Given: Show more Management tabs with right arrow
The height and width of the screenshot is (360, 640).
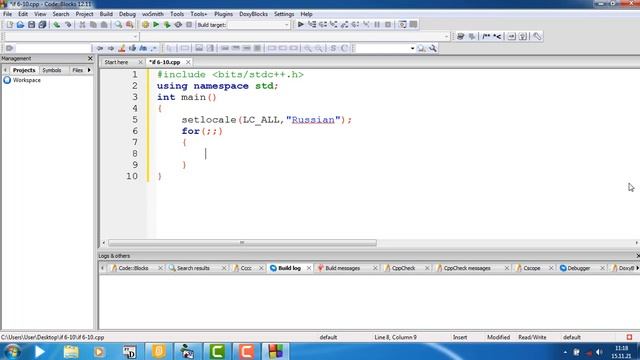Looking at the screenshot, I should point(89,70).
